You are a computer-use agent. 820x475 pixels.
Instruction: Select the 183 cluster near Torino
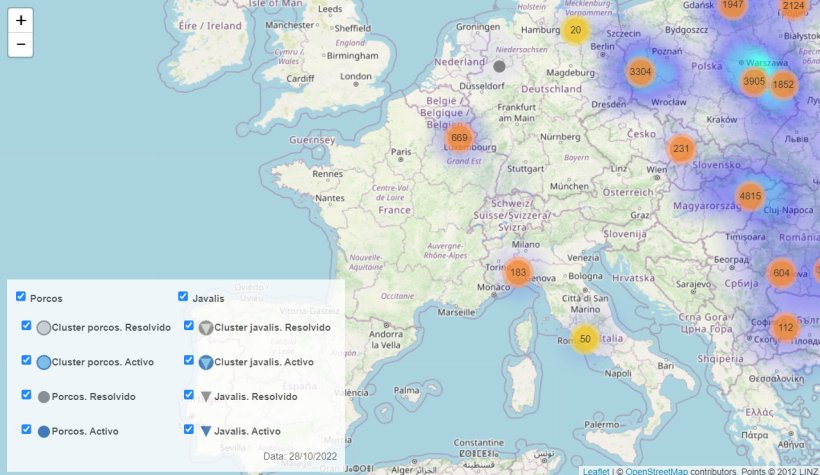[x=517, y=272]
